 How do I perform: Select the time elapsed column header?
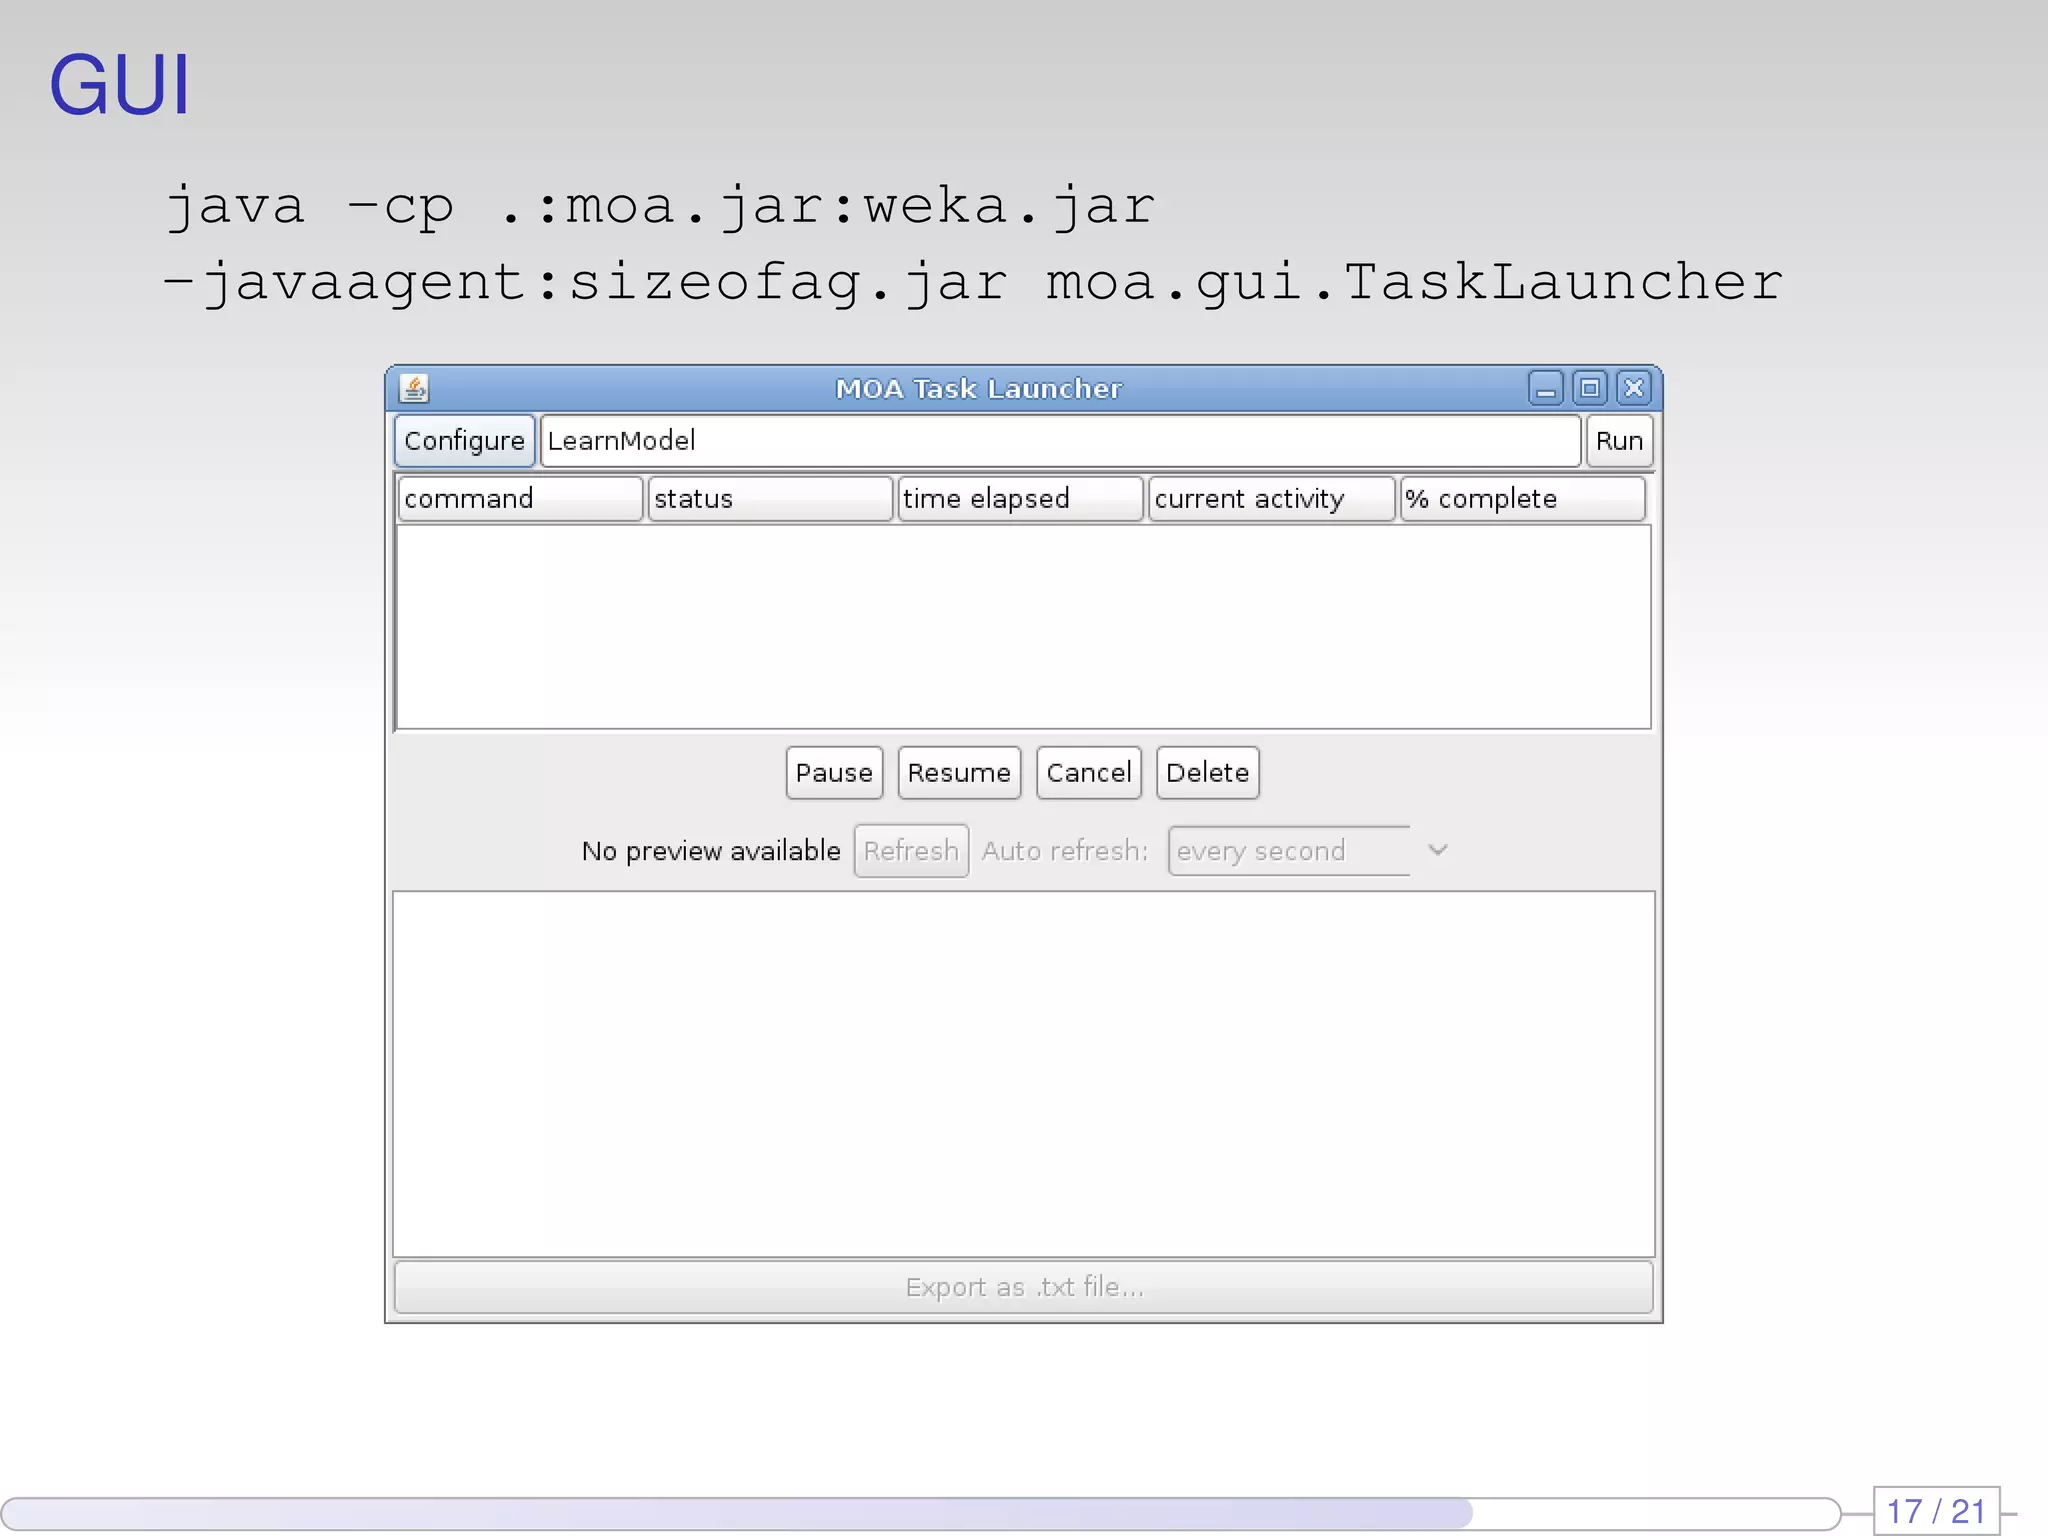(1020, 499)
